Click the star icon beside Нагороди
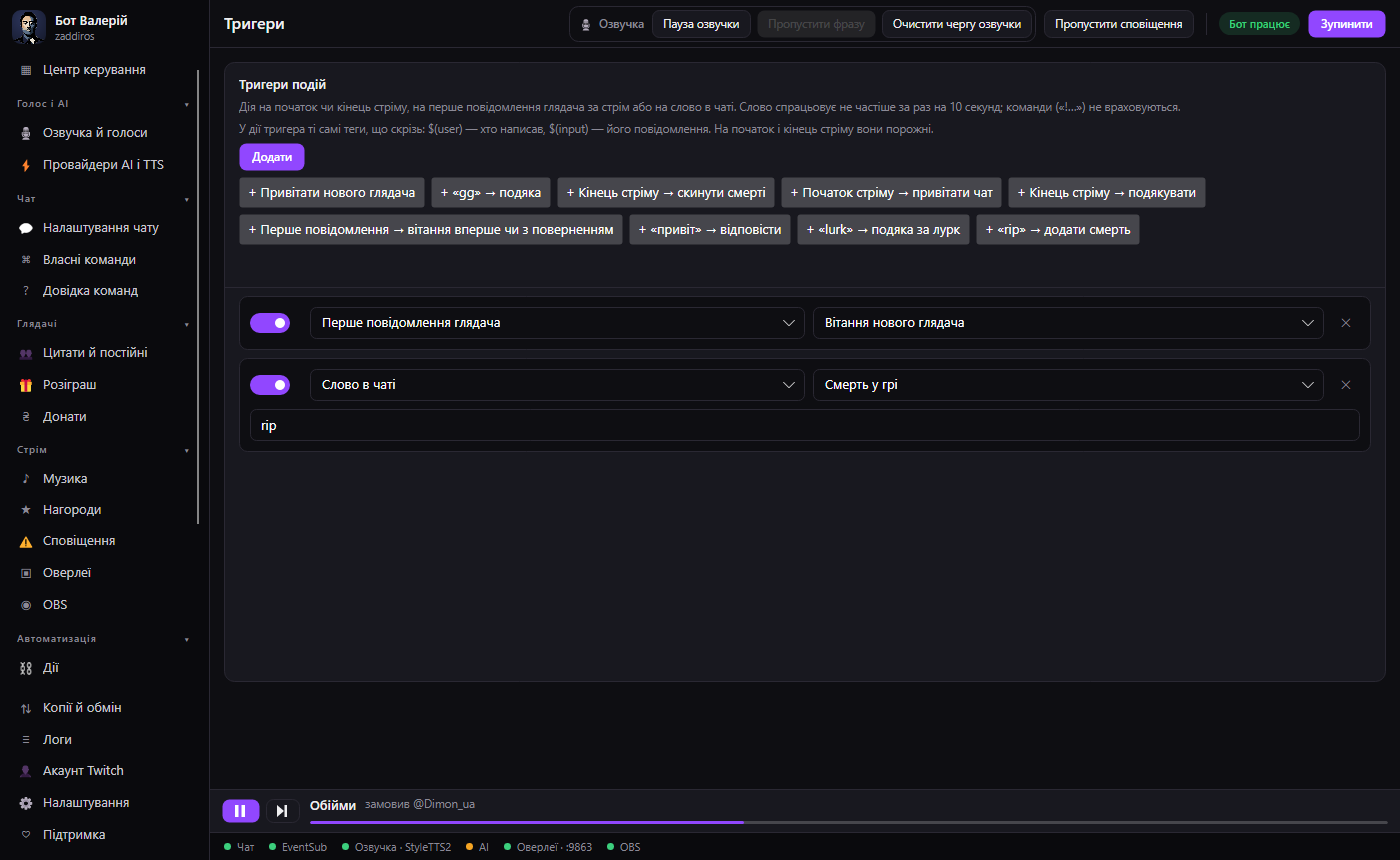The width and height of the screenshot is (1400, 860). (x=26, y=510)
